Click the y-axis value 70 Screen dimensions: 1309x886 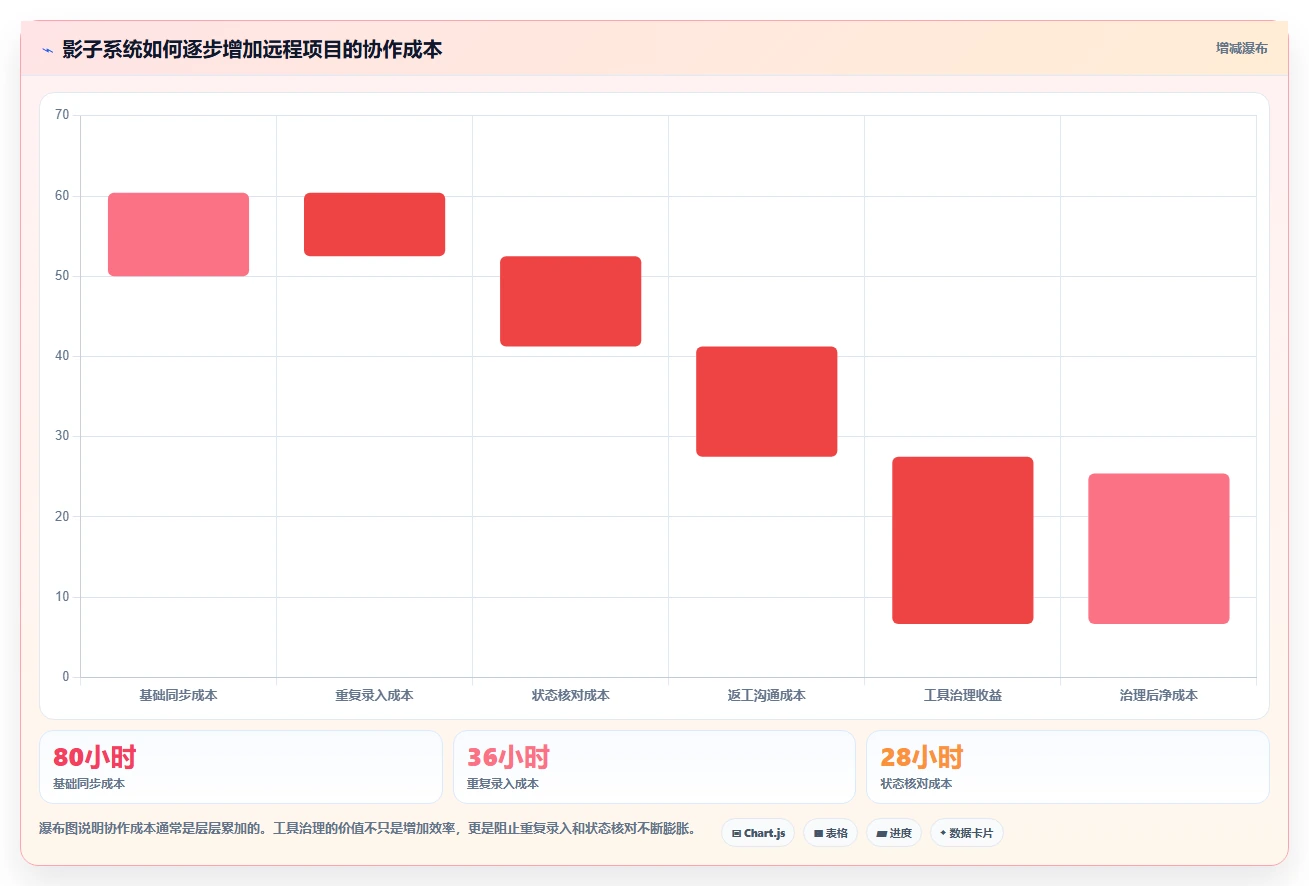62,115
